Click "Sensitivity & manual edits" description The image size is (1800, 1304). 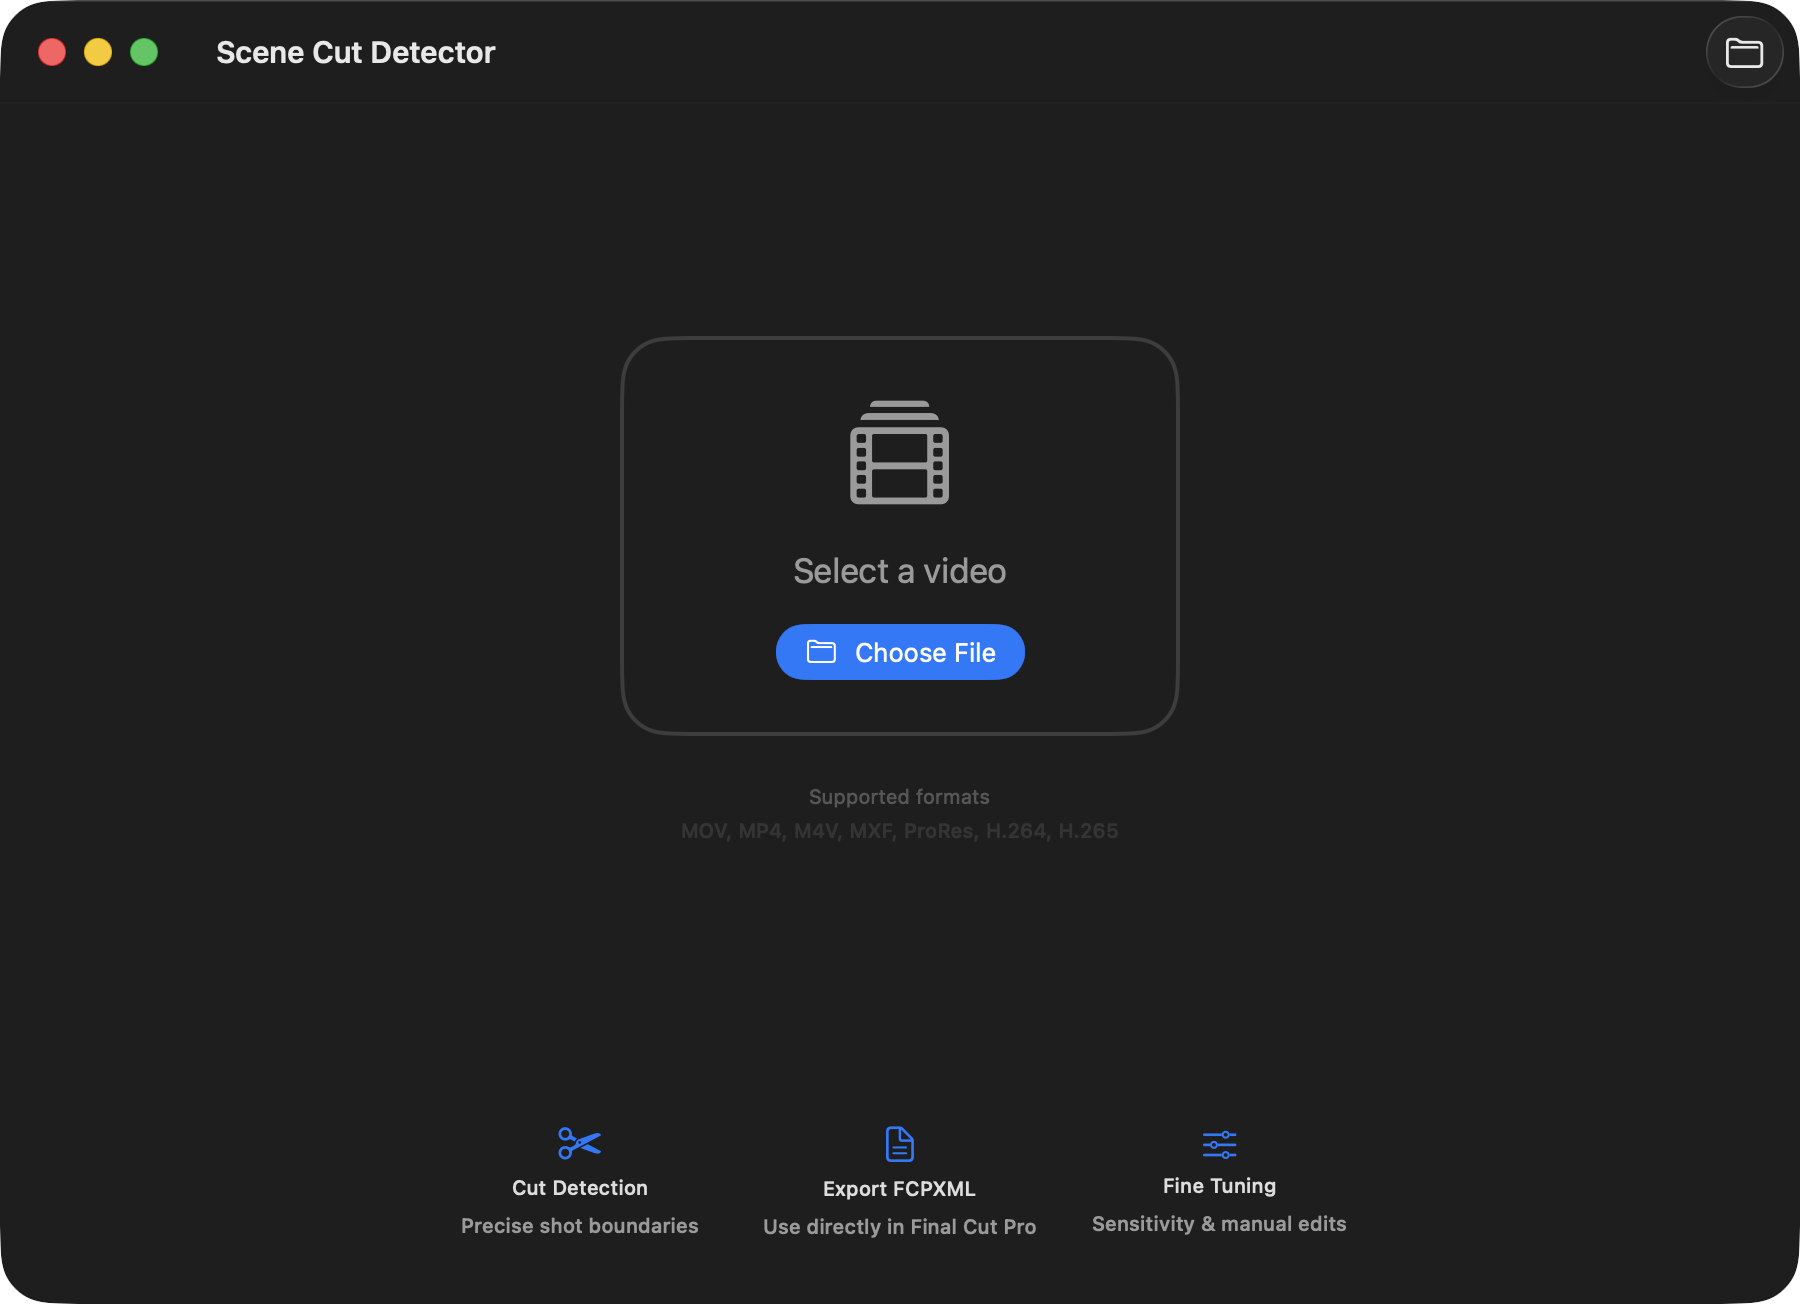point(1219,1224)
